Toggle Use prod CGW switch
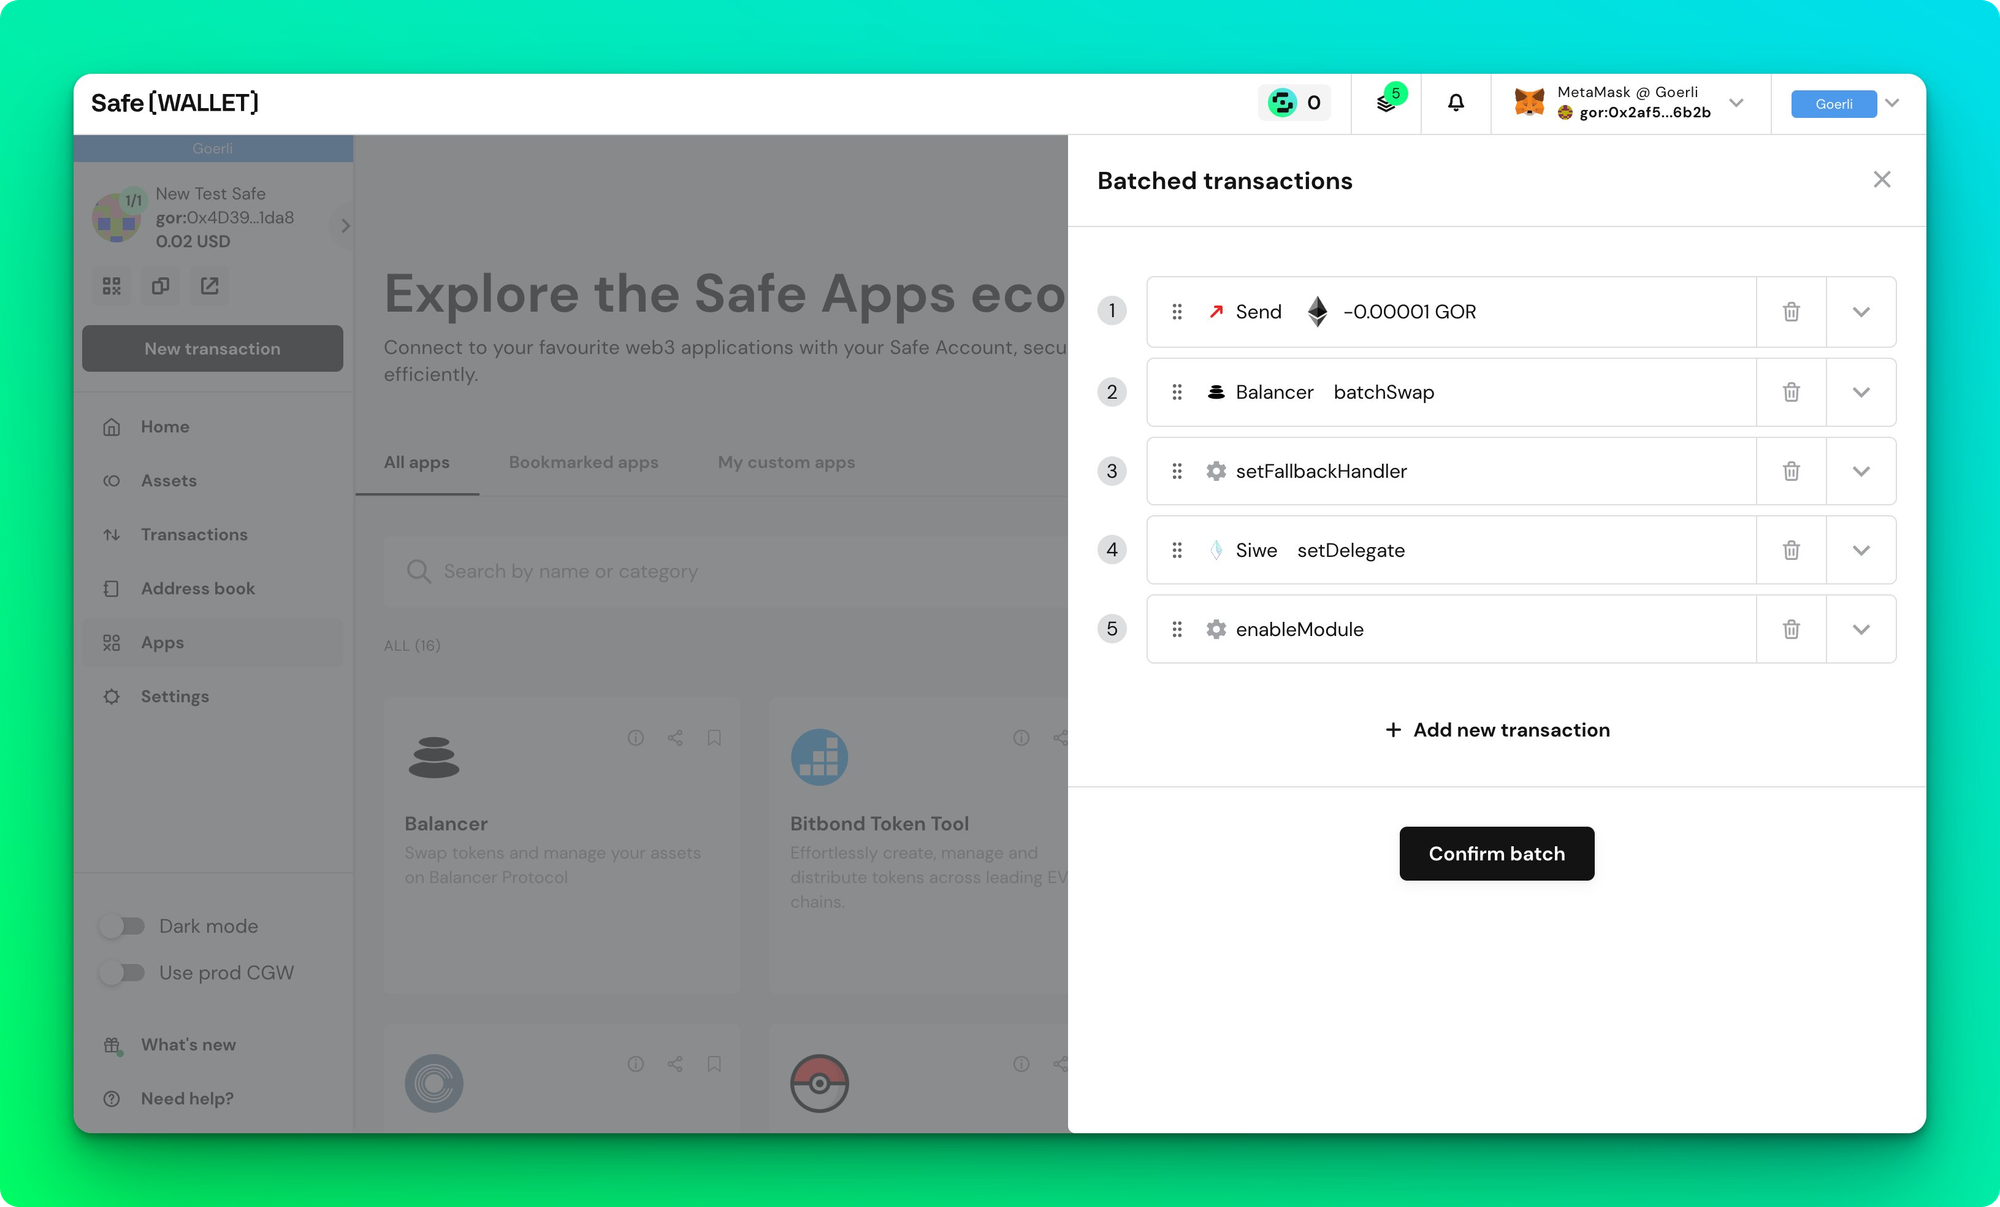2000x1207 pixels. [123, 972]
